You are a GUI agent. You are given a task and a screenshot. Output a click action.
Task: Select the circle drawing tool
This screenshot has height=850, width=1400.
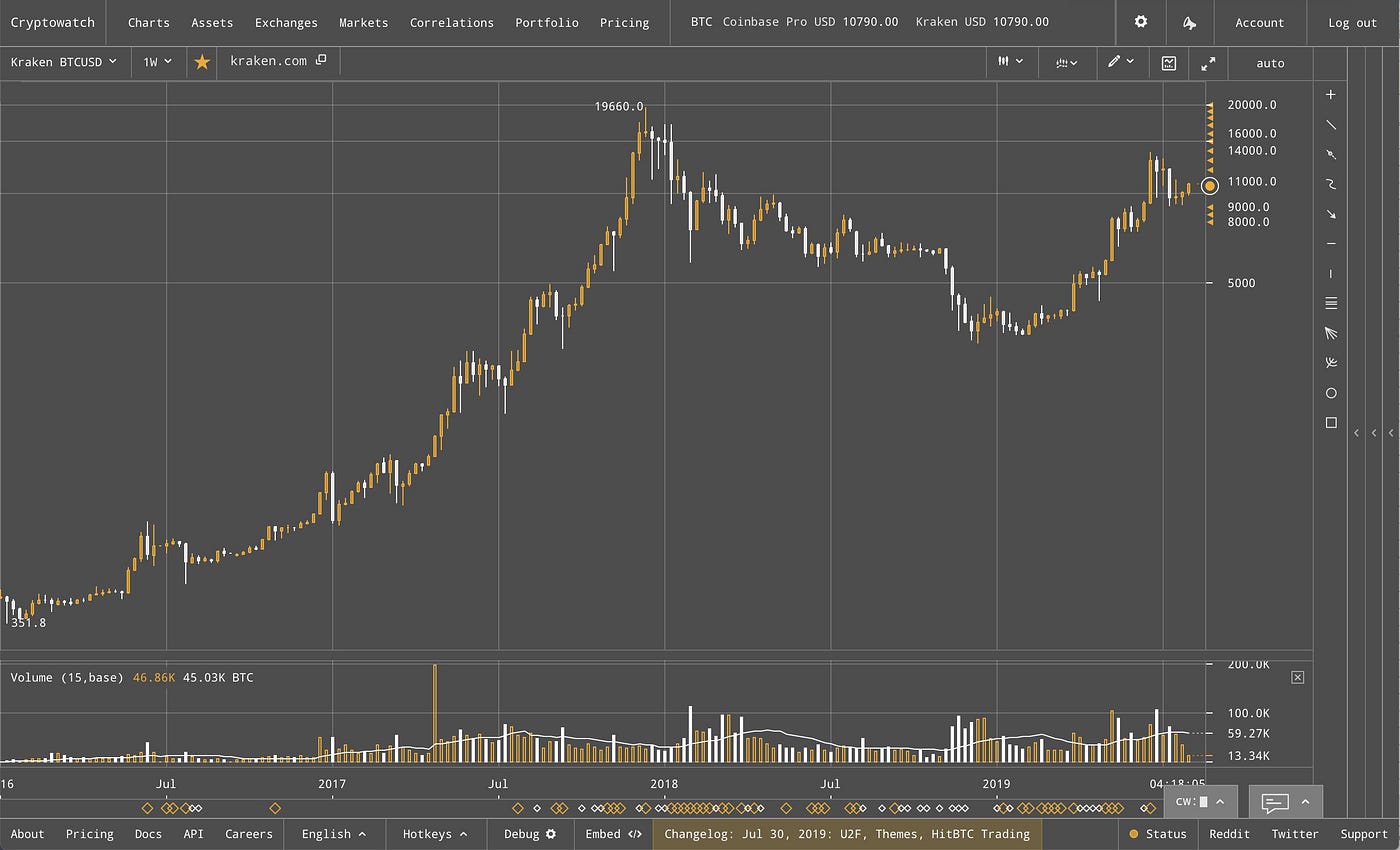1330,393
